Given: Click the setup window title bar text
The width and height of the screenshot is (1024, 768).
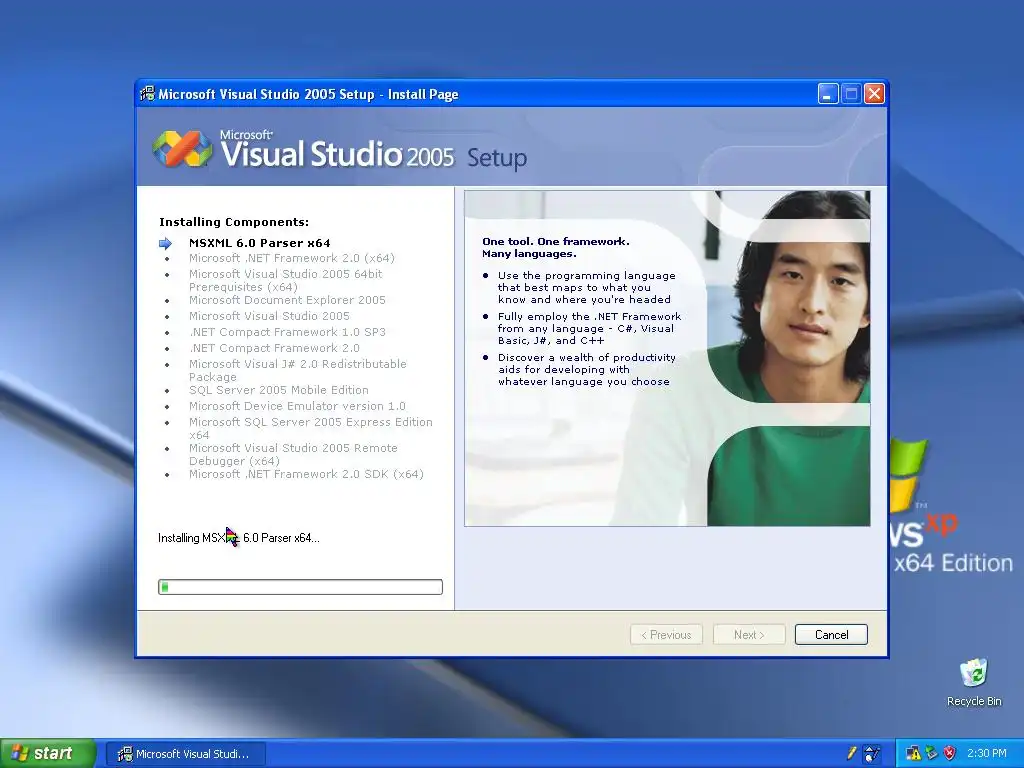Looking at the screenshot, I should [308, 94].
